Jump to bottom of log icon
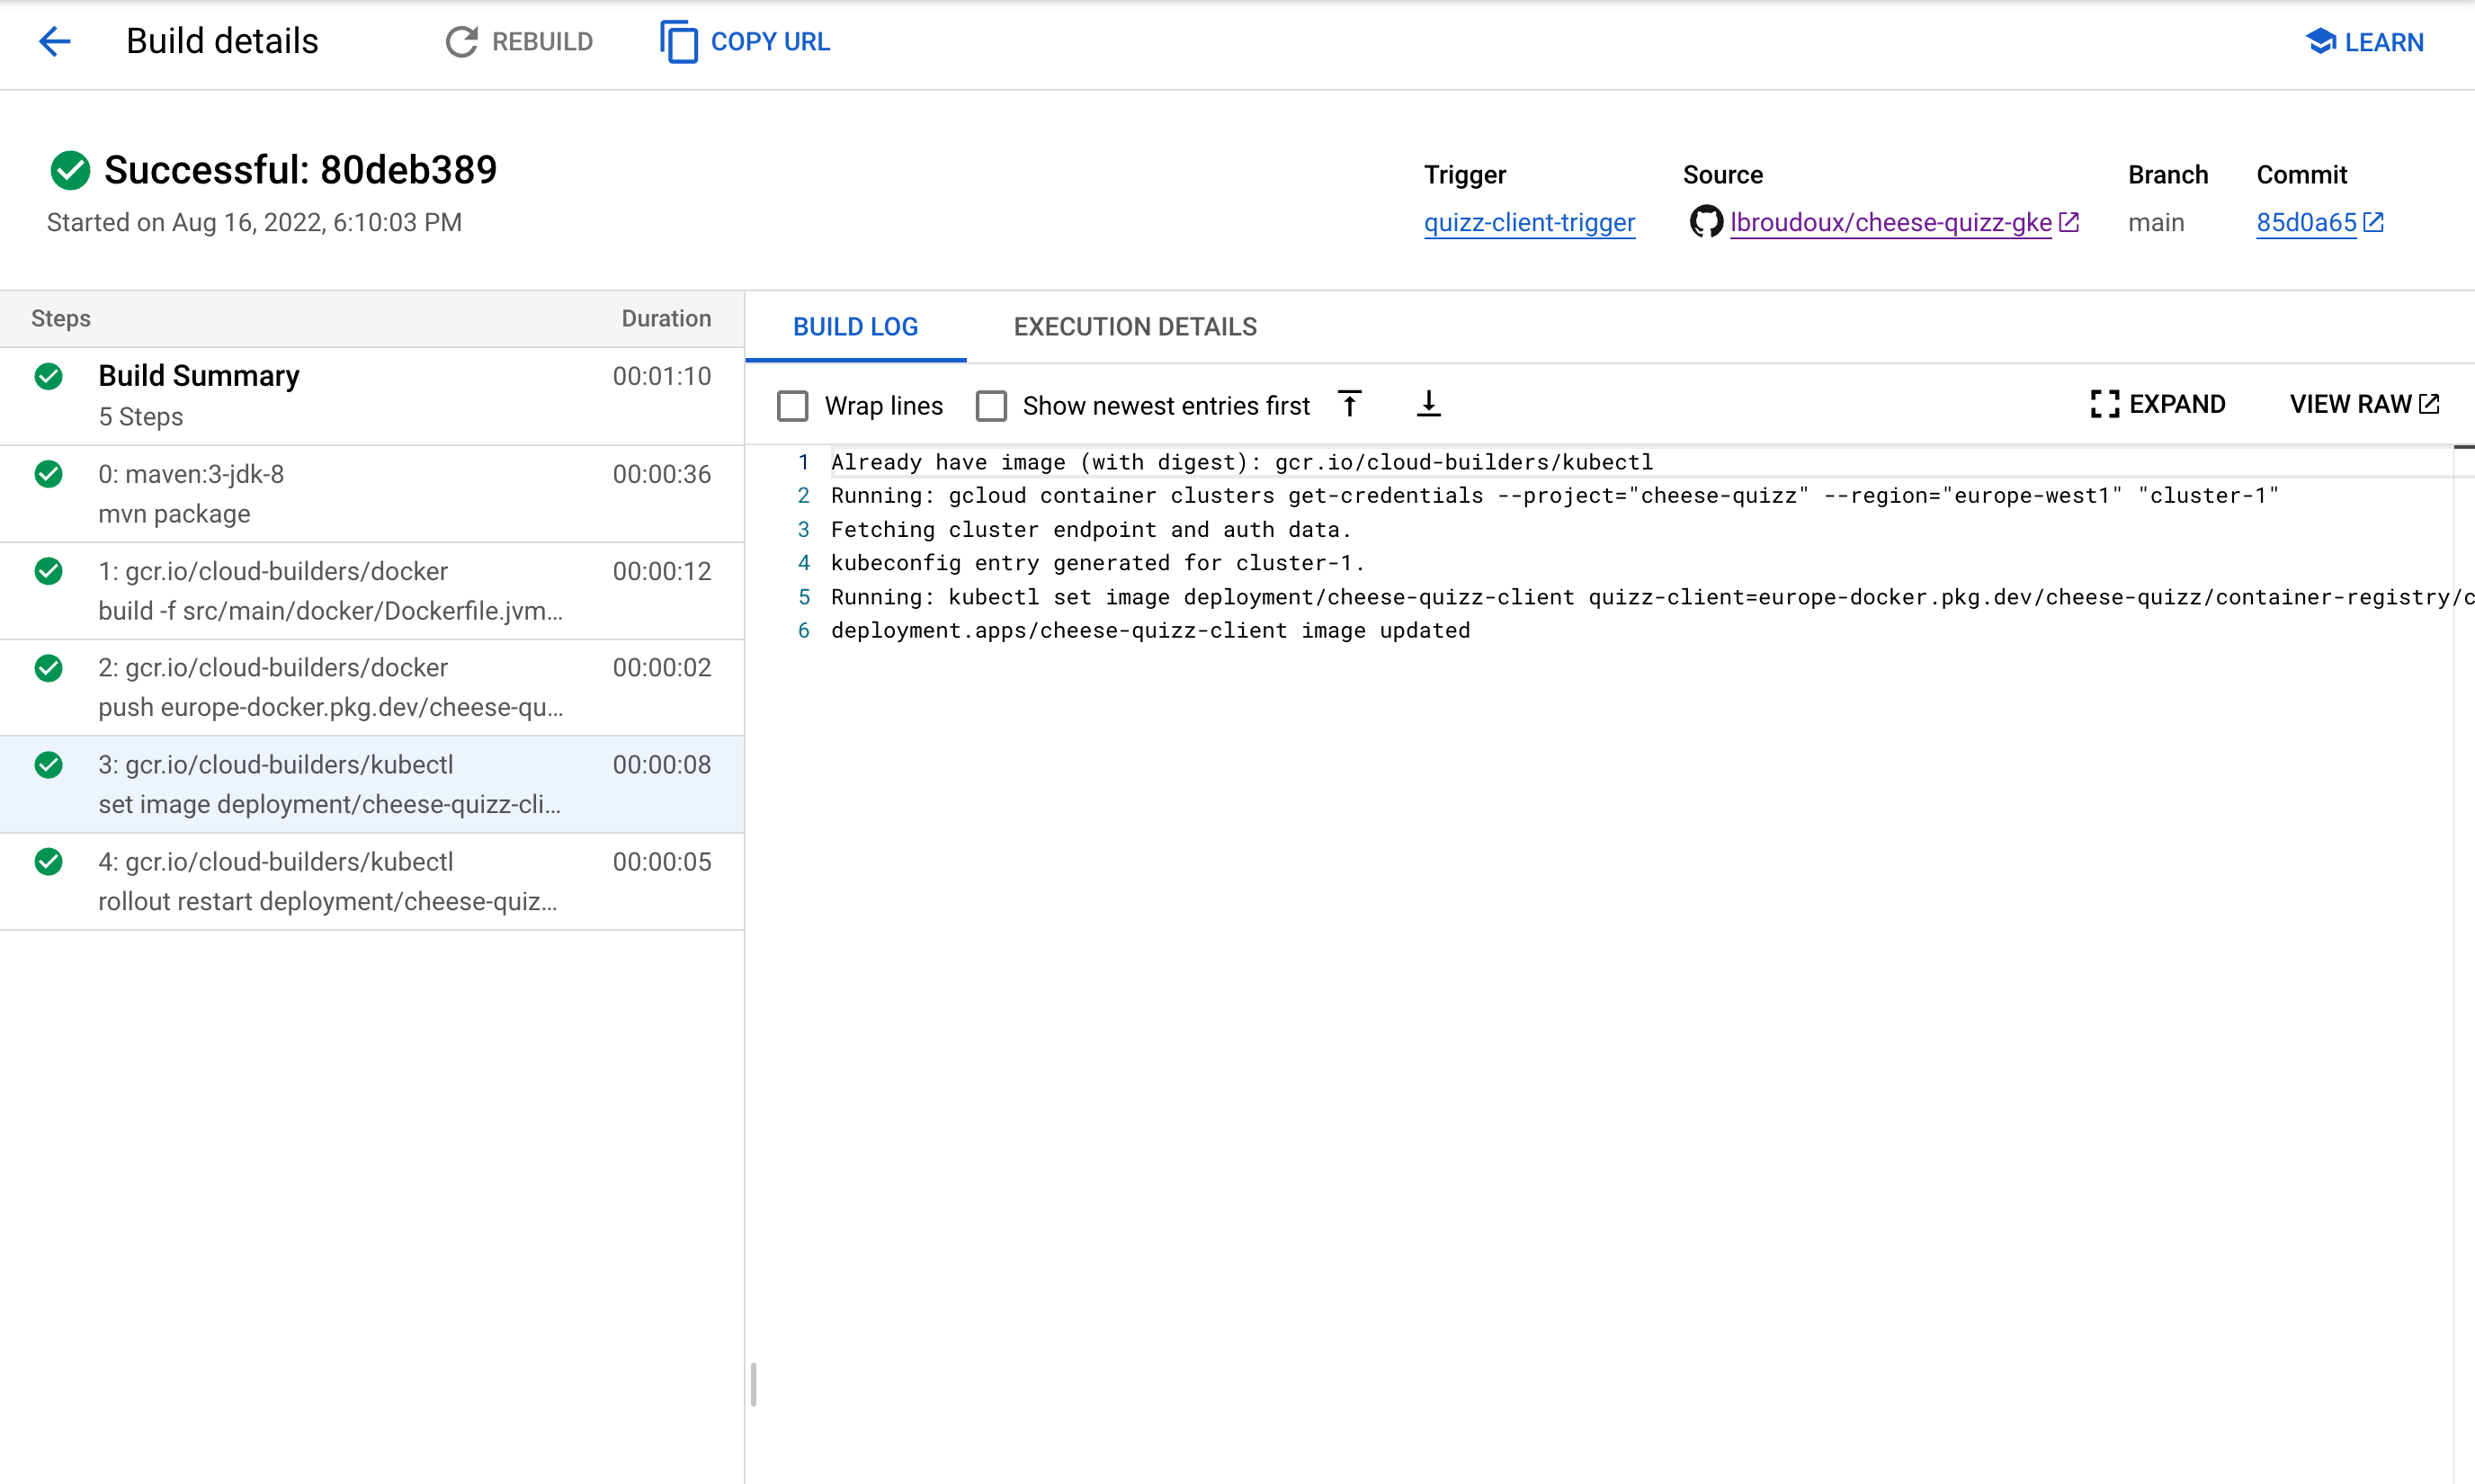The height and width of the screenshot is (1484, 2475). click(x=1428, y=405)
